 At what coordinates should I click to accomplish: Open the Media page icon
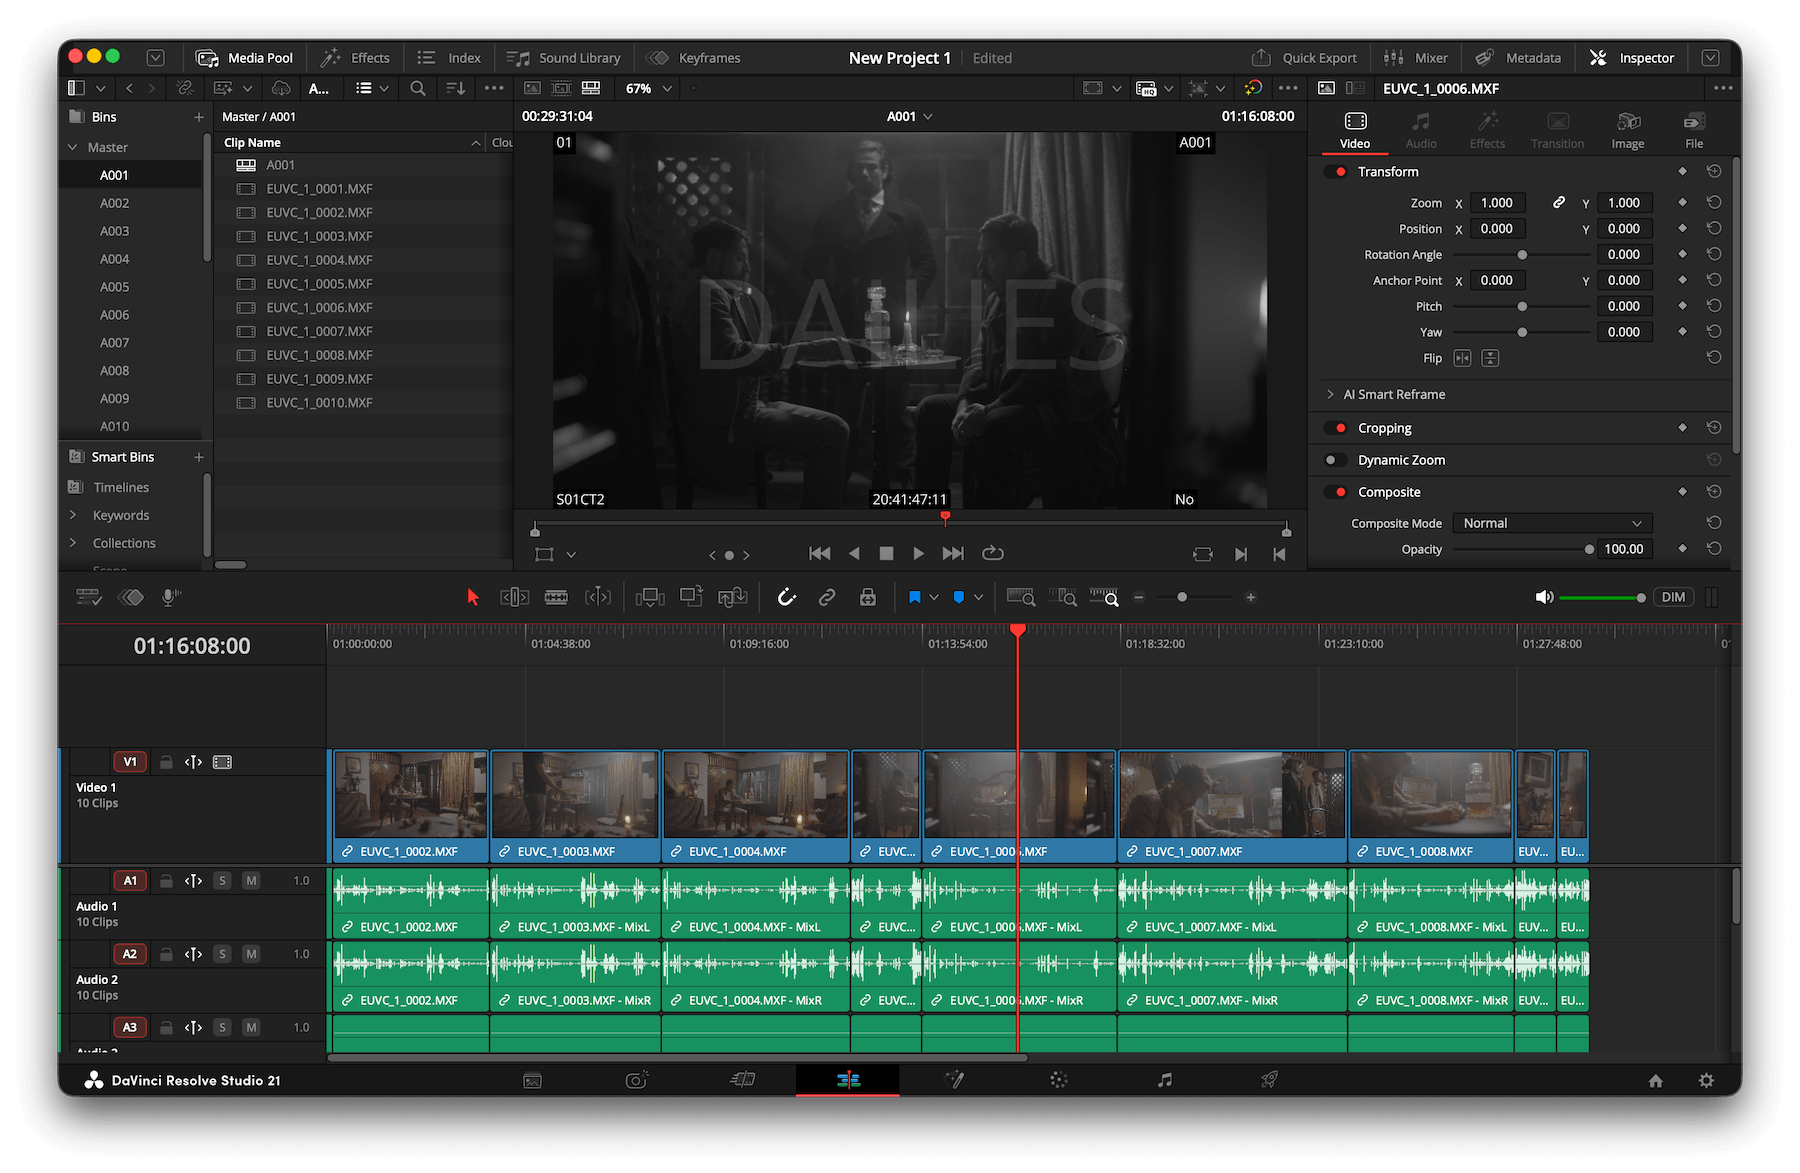(532, 1080)
